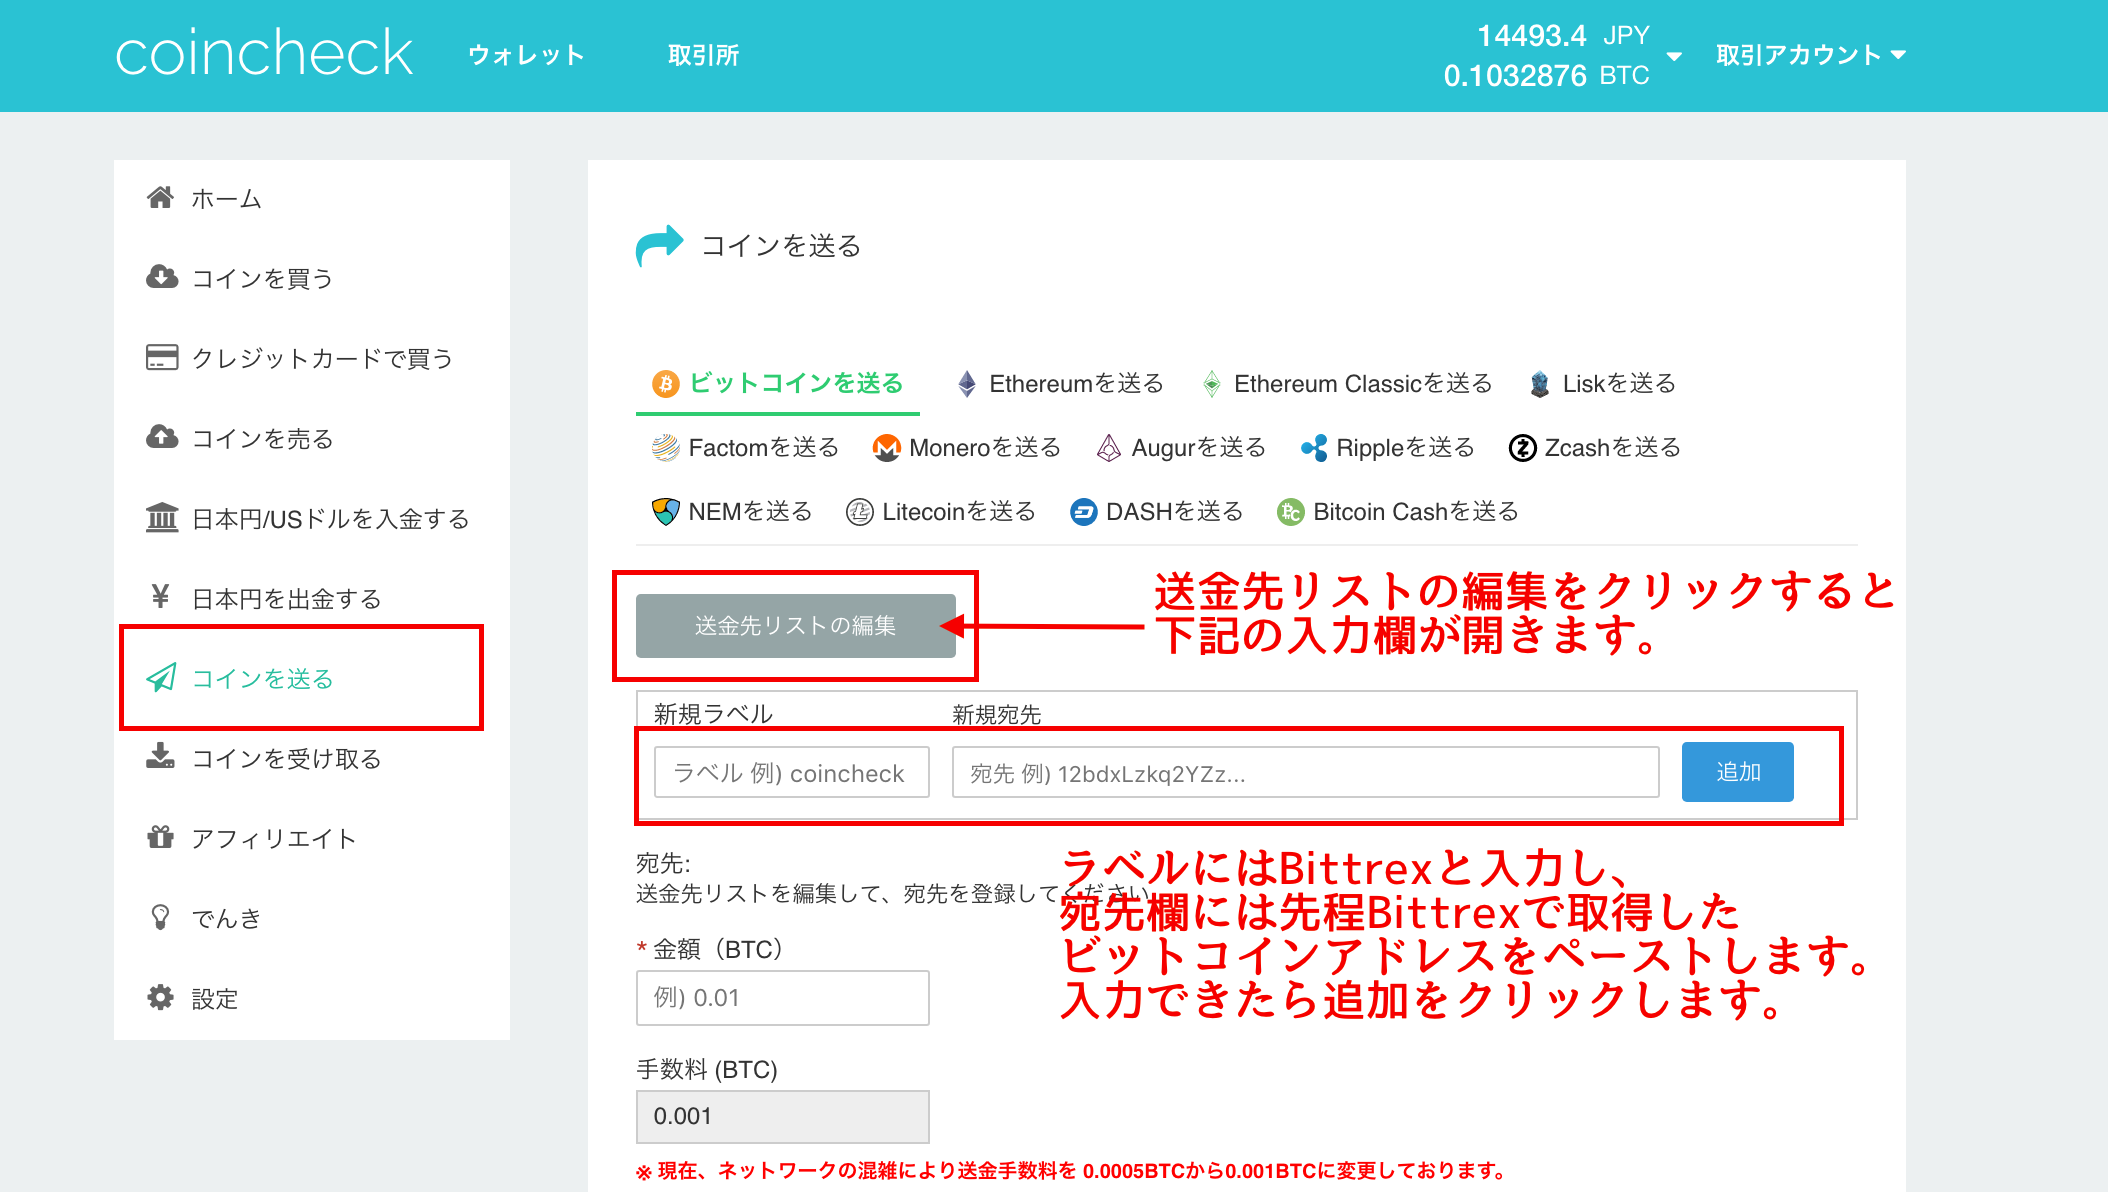Focus the 新規ラベル input field
Screen dimensions: 2108x1192
(792, 772)
